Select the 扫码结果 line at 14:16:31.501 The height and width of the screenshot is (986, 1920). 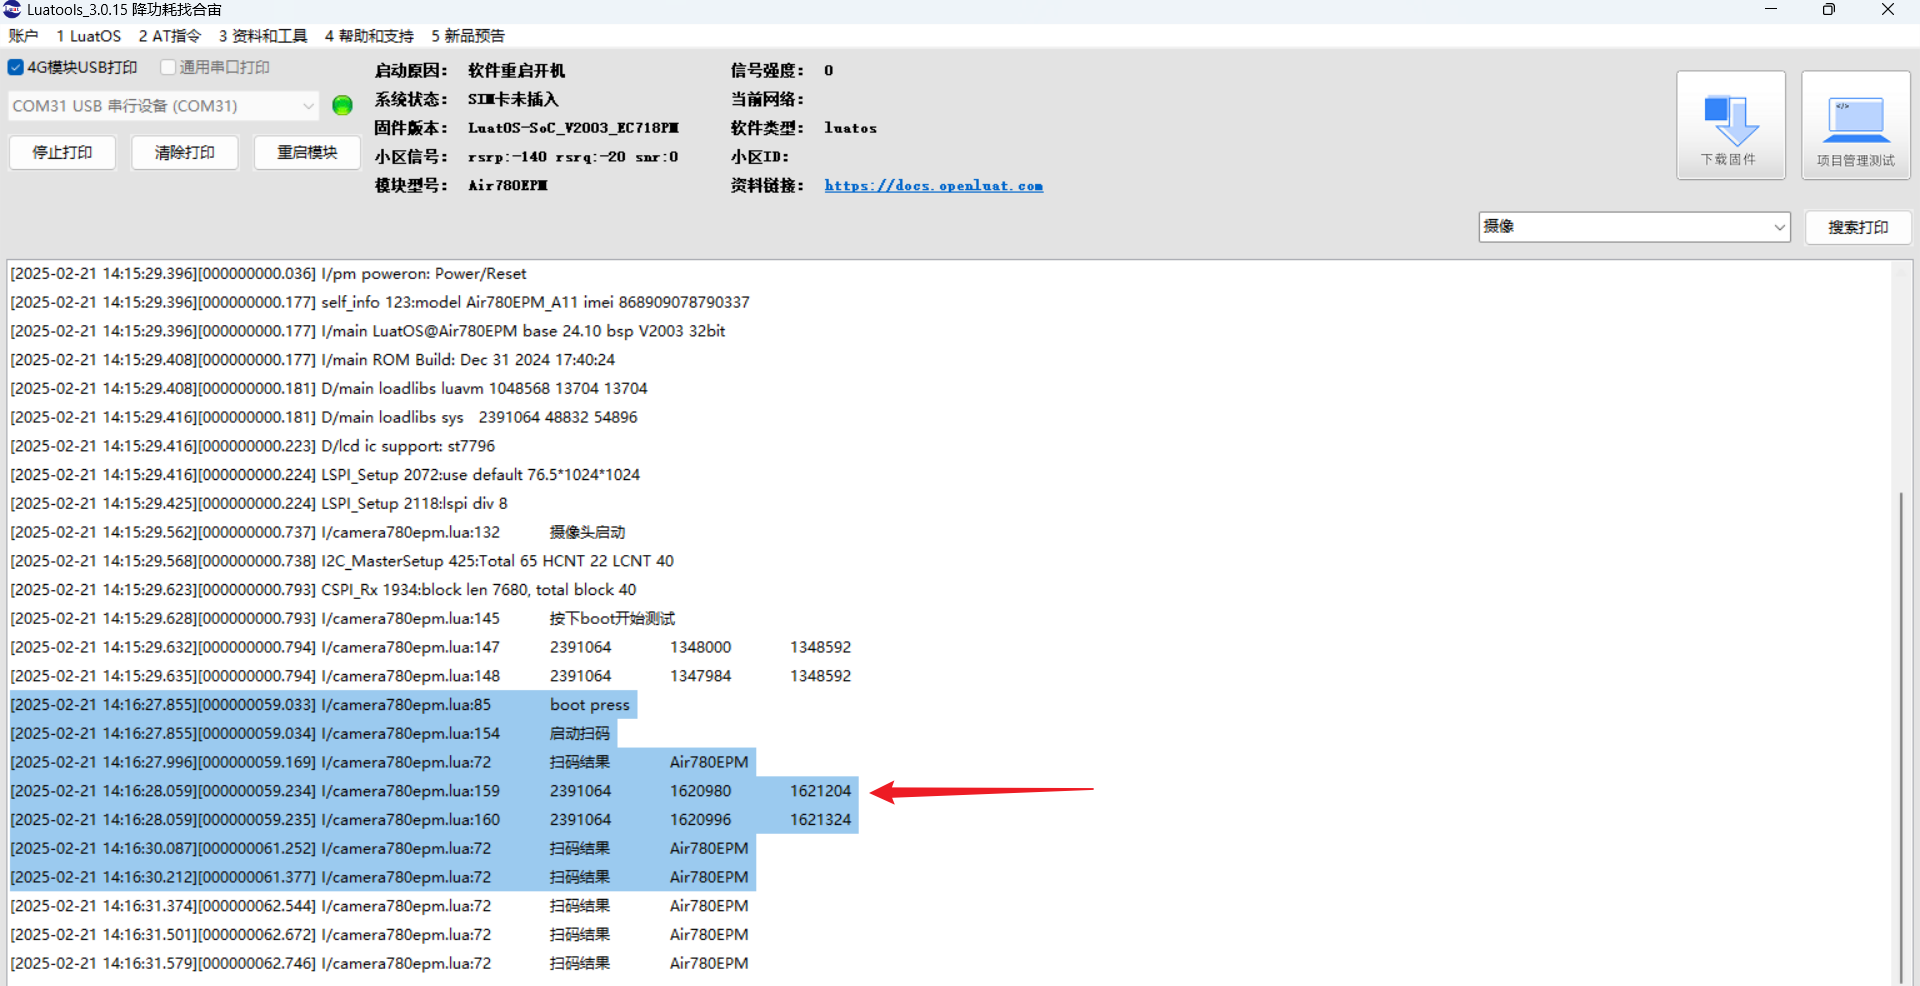tap(379, 934)
